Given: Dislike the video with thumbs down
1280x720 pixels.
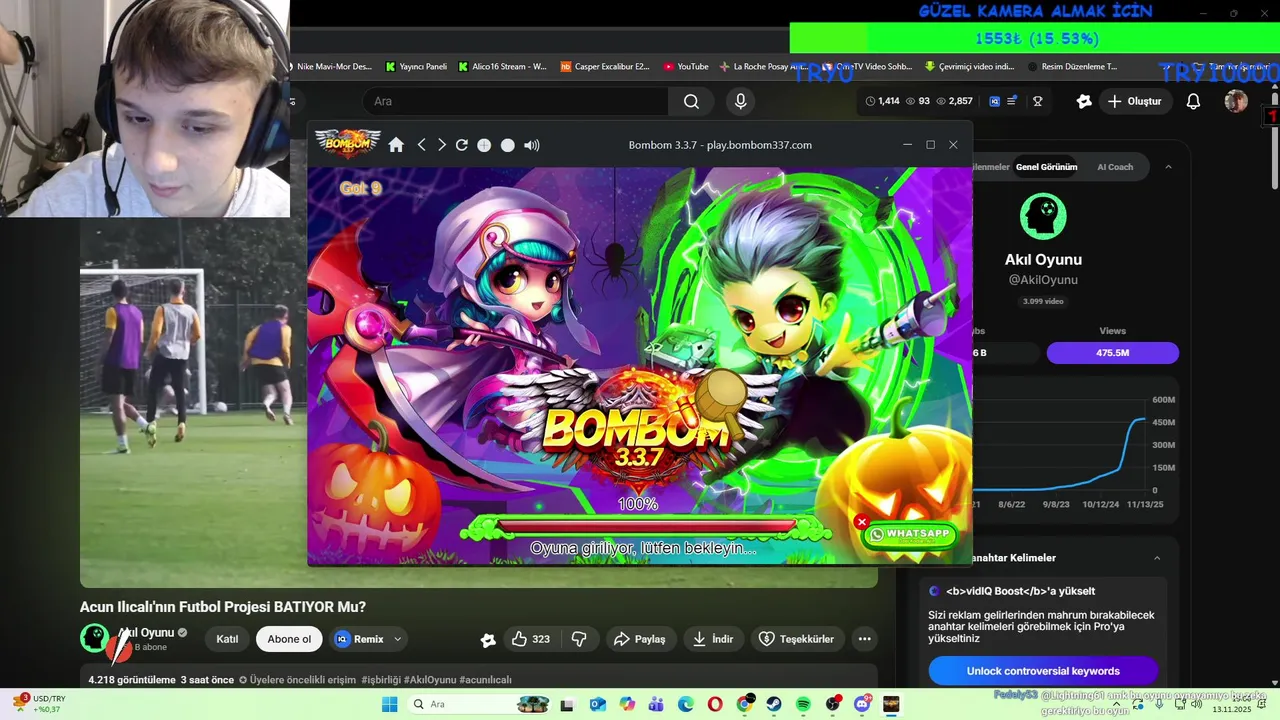Looking at the screenshot, I should tap(579, 639).
